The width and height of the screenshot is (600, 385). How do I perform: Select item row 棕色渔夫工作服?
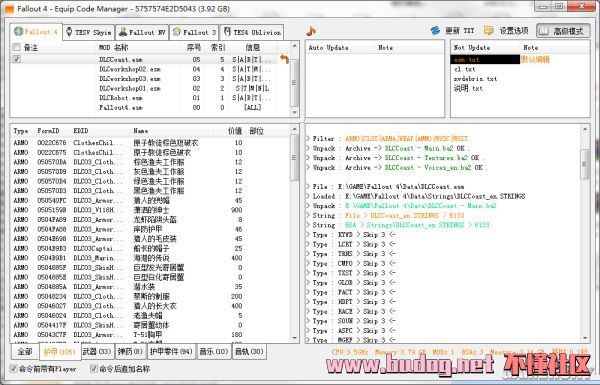click(150, 162)
